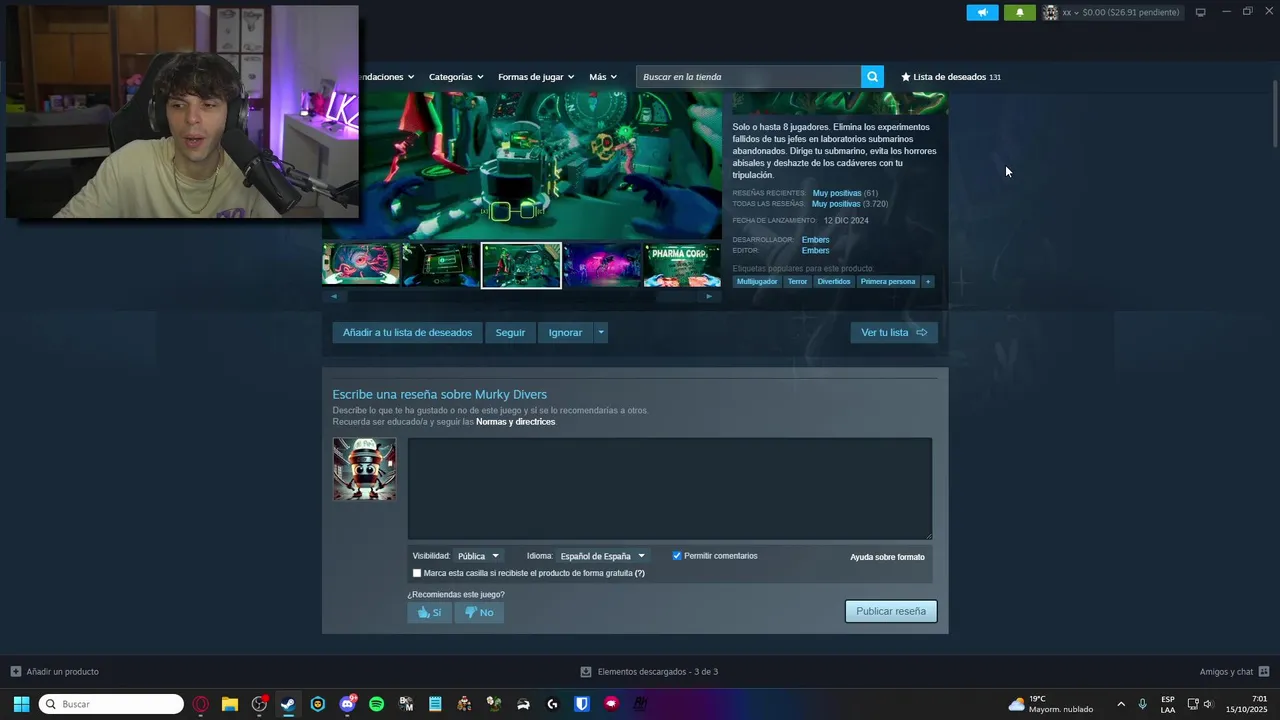The height and width of the screenshot is (720, 1280).
Task: Open friends and chat icon
Action: click(1264, 671)
